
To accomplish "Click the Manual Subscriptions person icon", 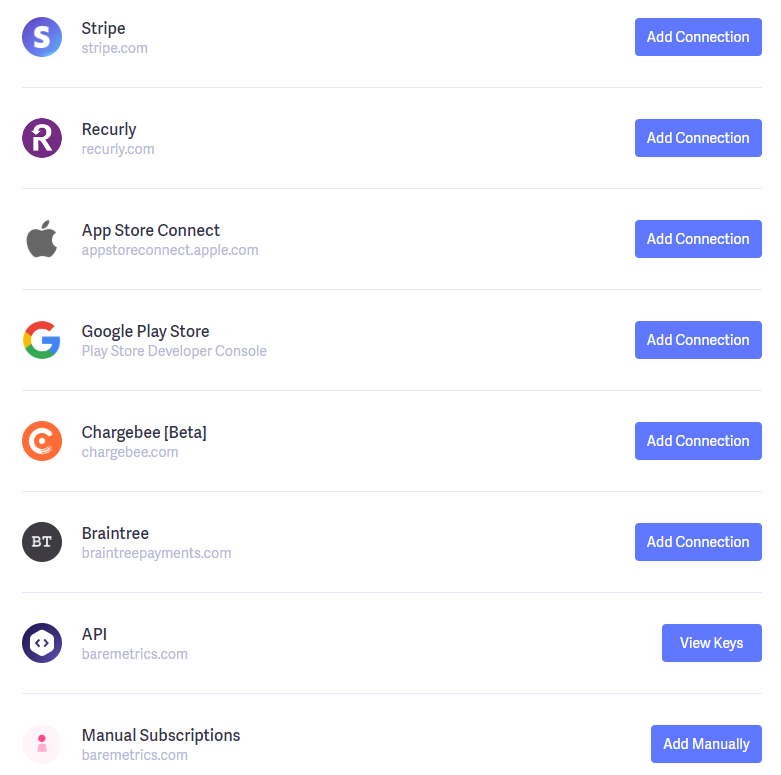I will click(x=42, y=744).
